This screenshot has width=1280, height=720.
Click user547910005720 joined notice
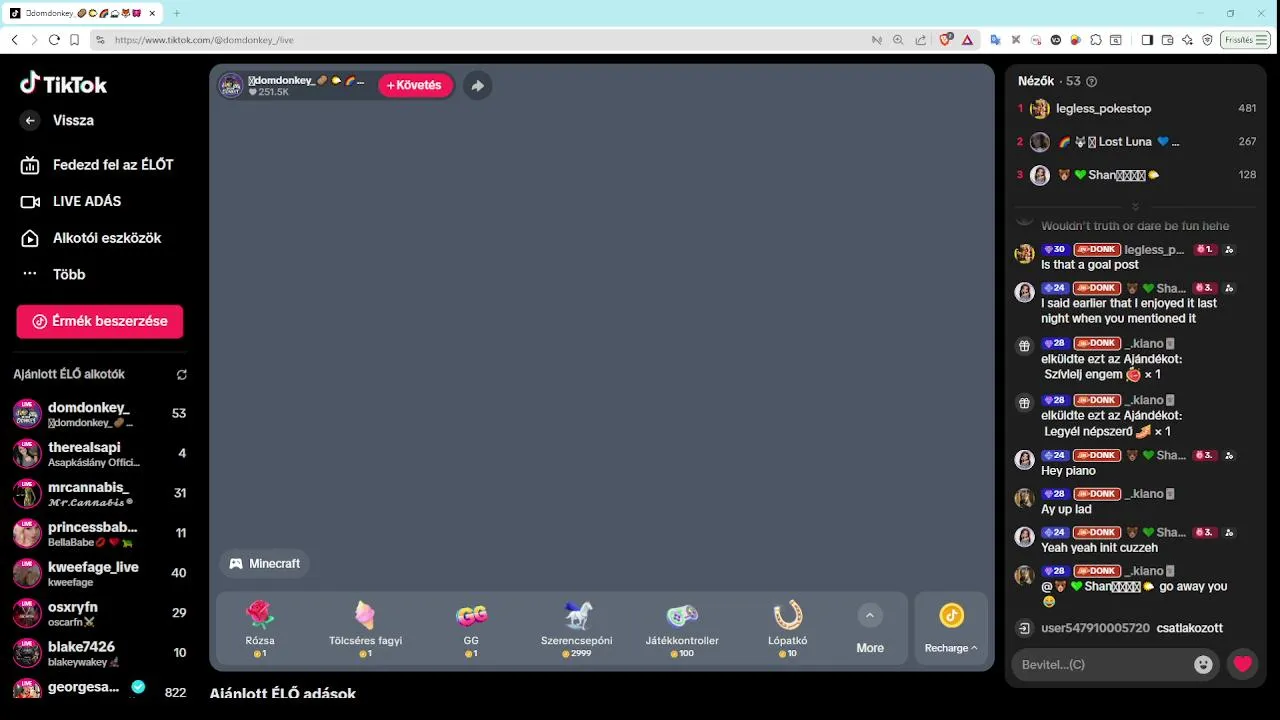[x=1131, y=628]
